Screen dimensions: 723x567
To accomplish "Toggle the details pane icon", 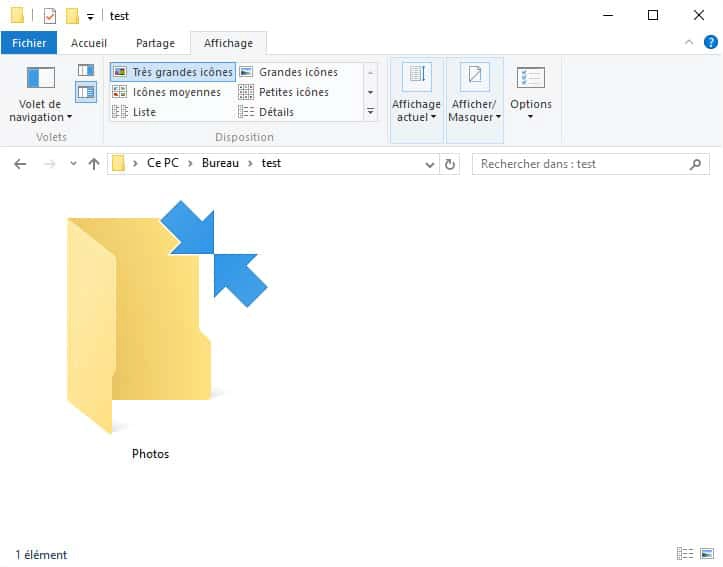I will coord(86,92).
